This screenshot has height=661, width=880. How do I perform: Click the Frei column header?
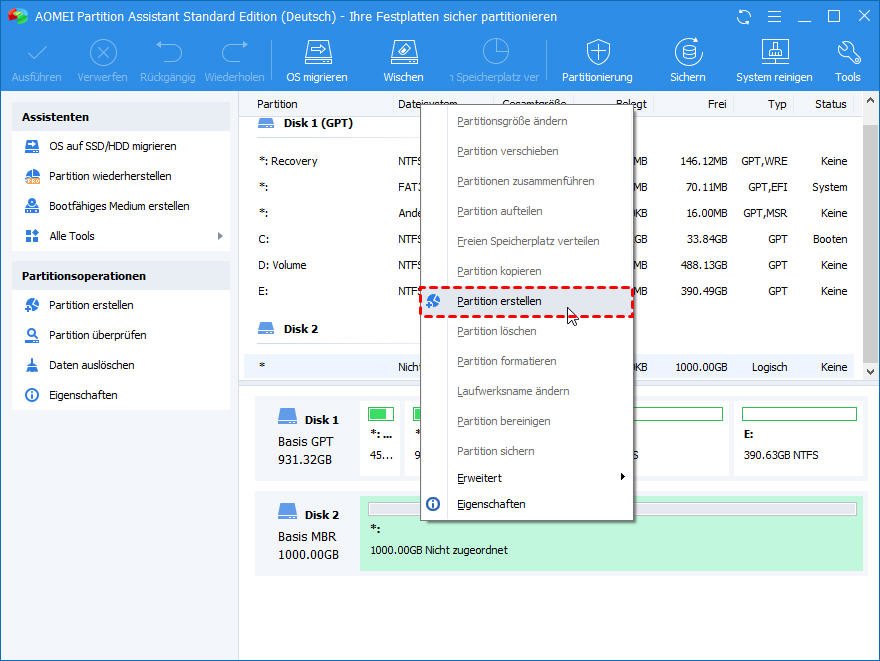click(x=717, y=104)
